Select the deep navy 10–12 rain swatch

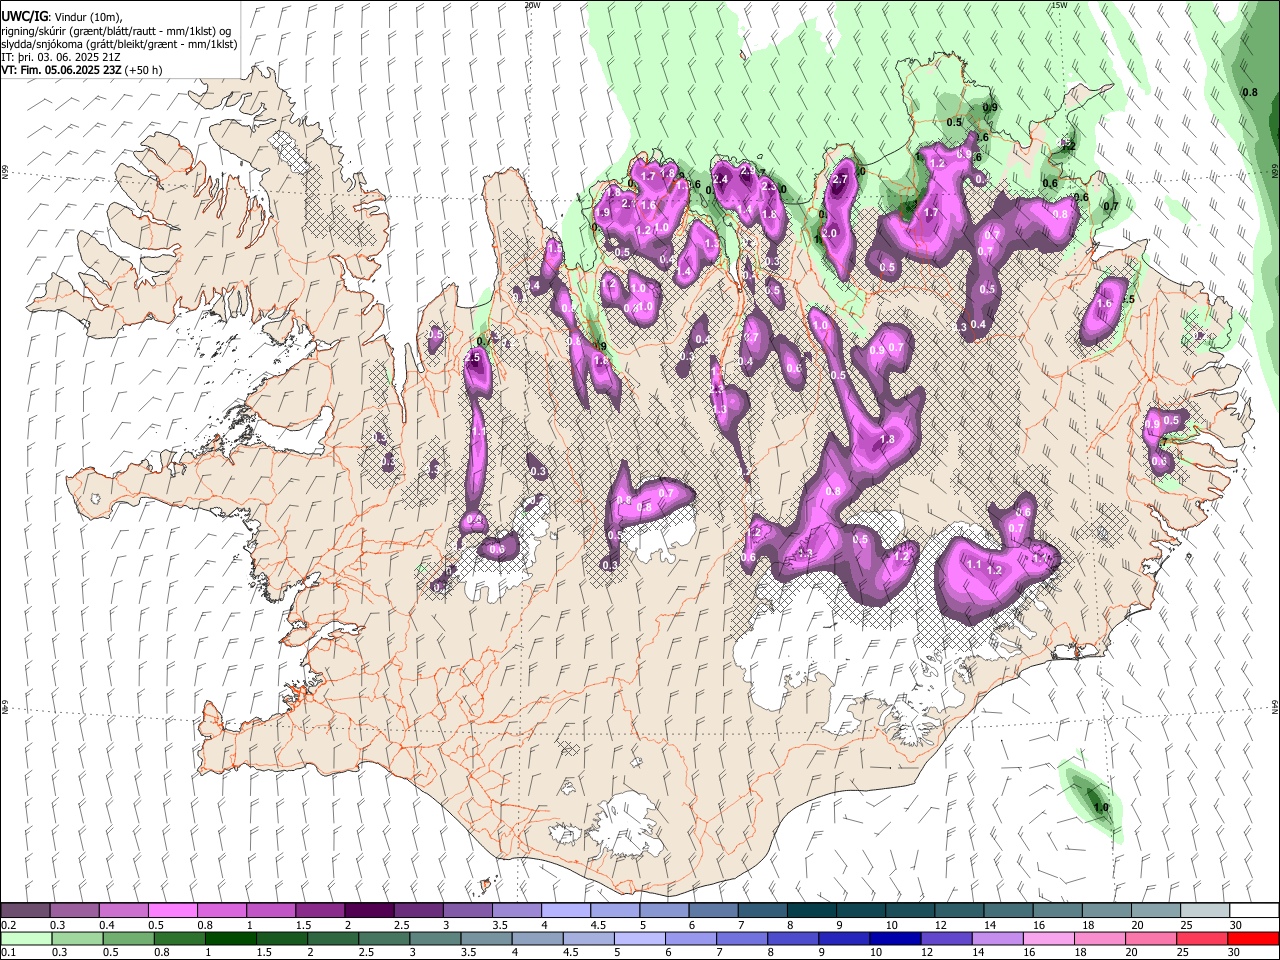tap(894, 938)
